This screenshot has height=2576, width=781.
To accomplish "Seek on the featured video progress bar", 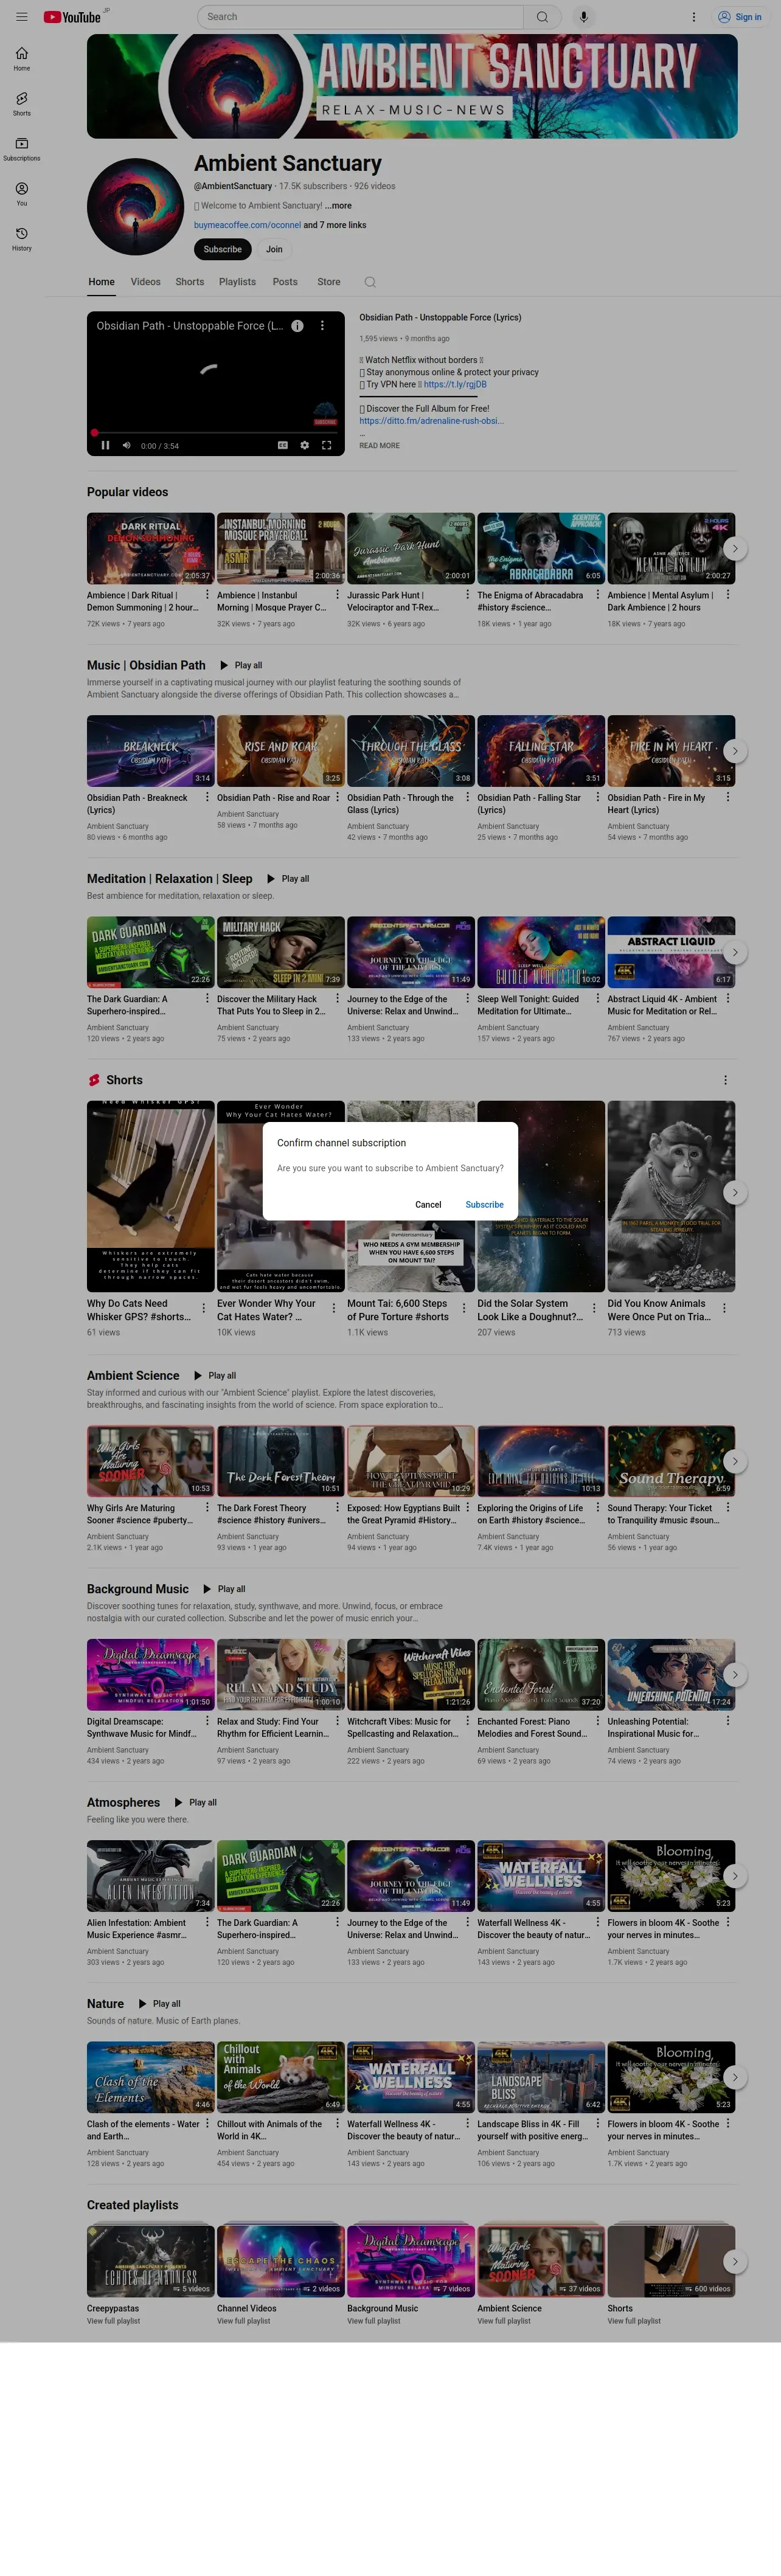I will click(x=216, y=433).
